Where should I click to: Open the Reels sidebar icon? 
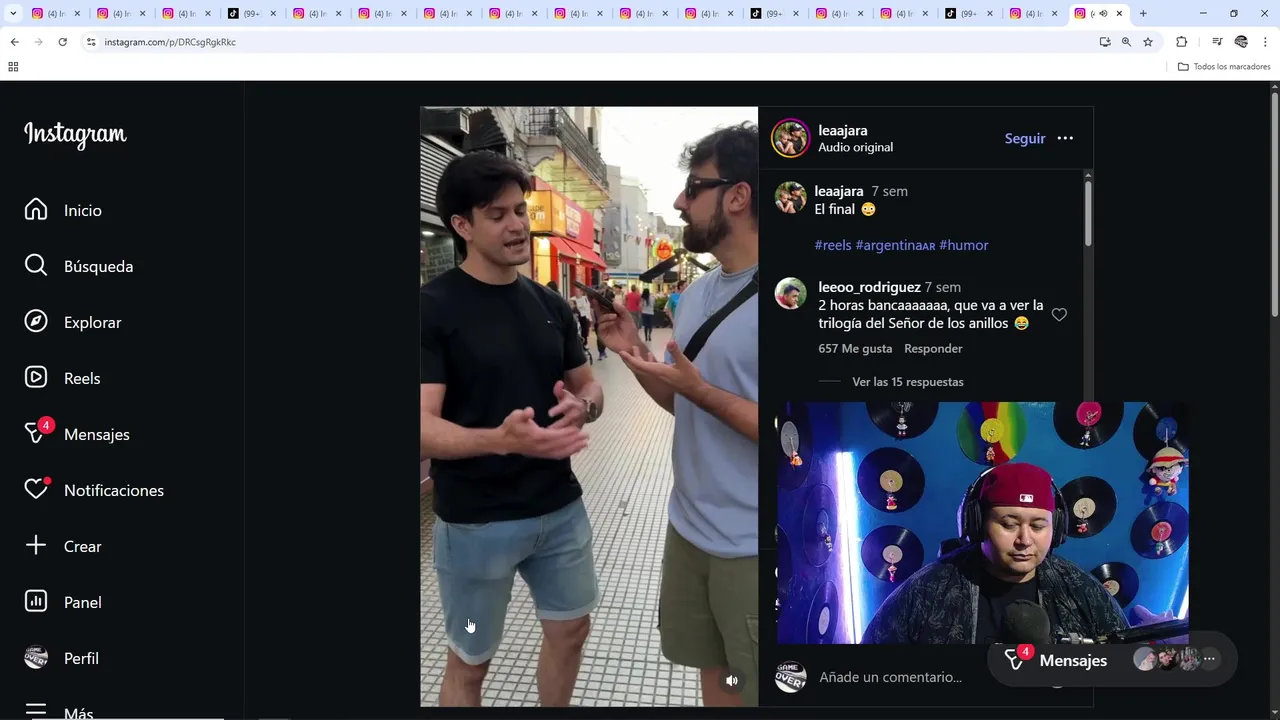click(x=36, y=377)
